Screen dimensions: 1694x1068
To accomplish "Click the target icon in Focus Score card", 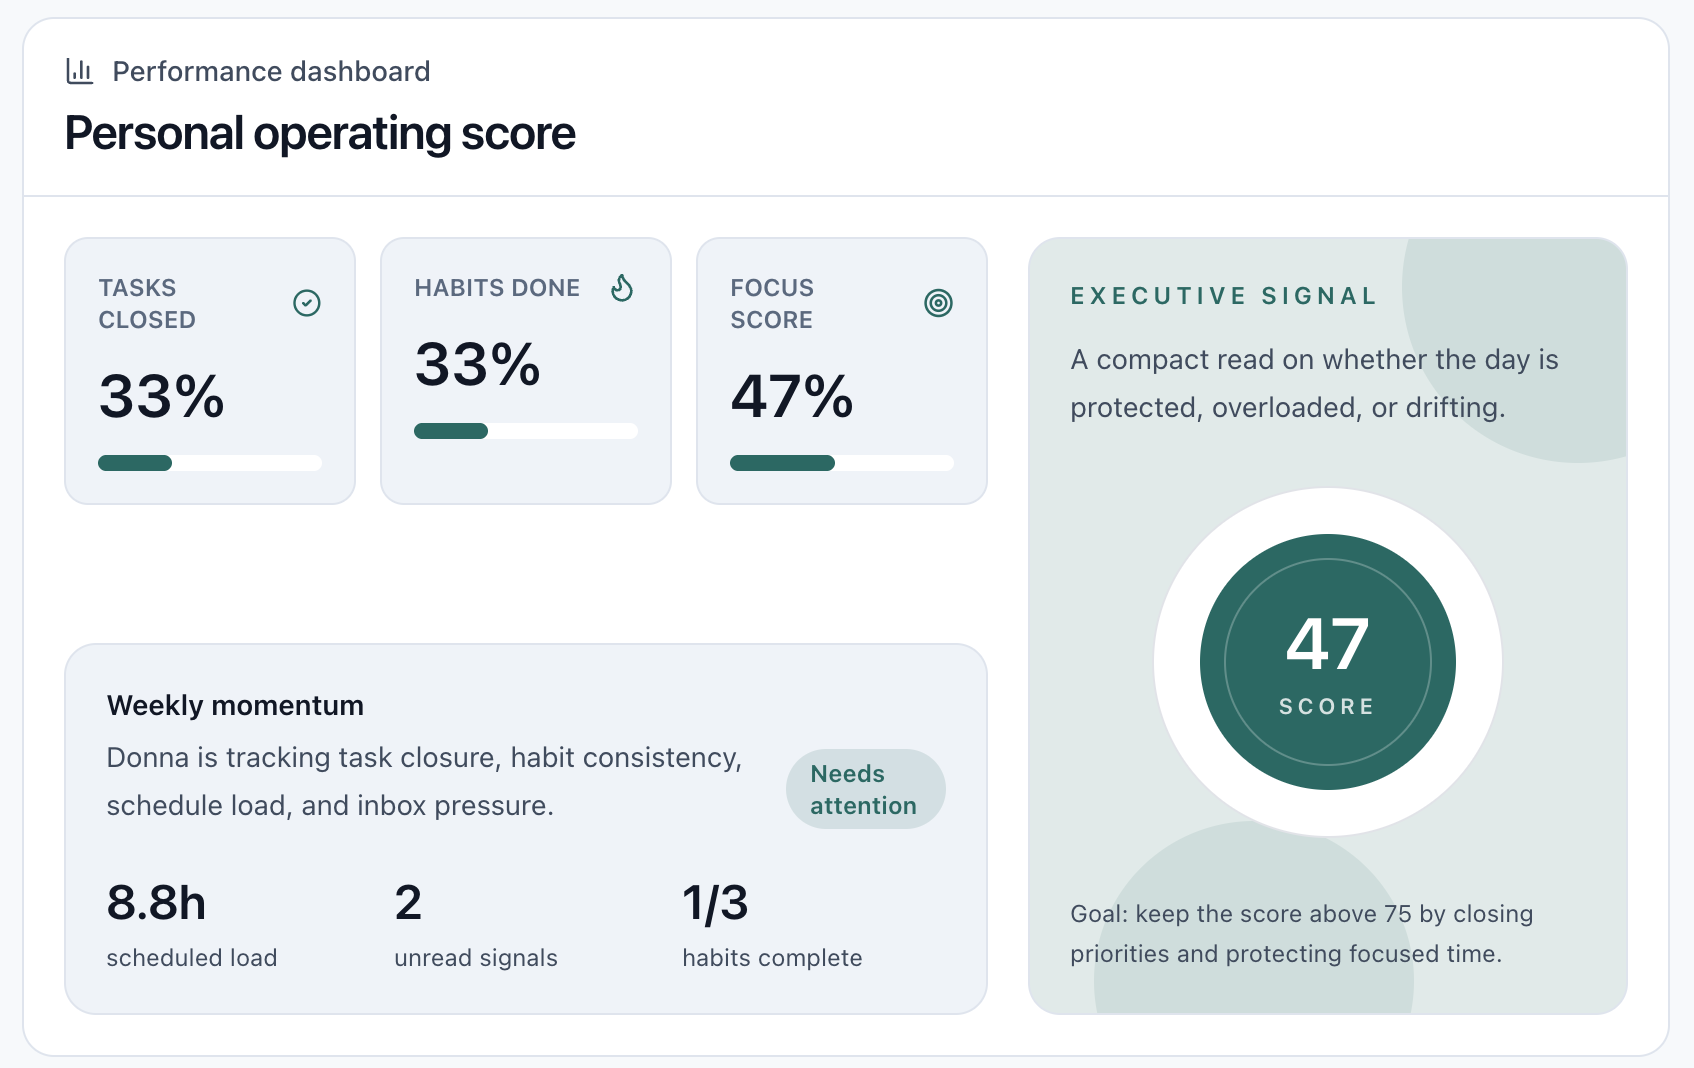I will pyautogui.click(x=938, y=303).
